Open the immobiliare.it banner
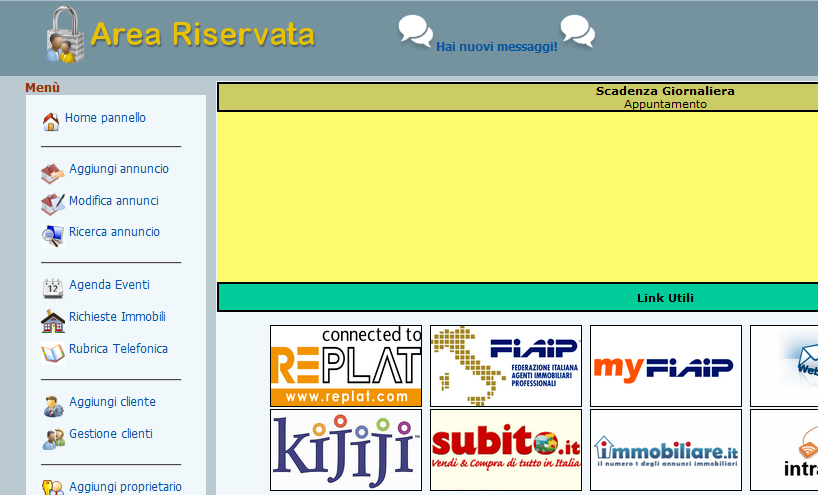This screenshot has width=818, height=495. point(666,450)
